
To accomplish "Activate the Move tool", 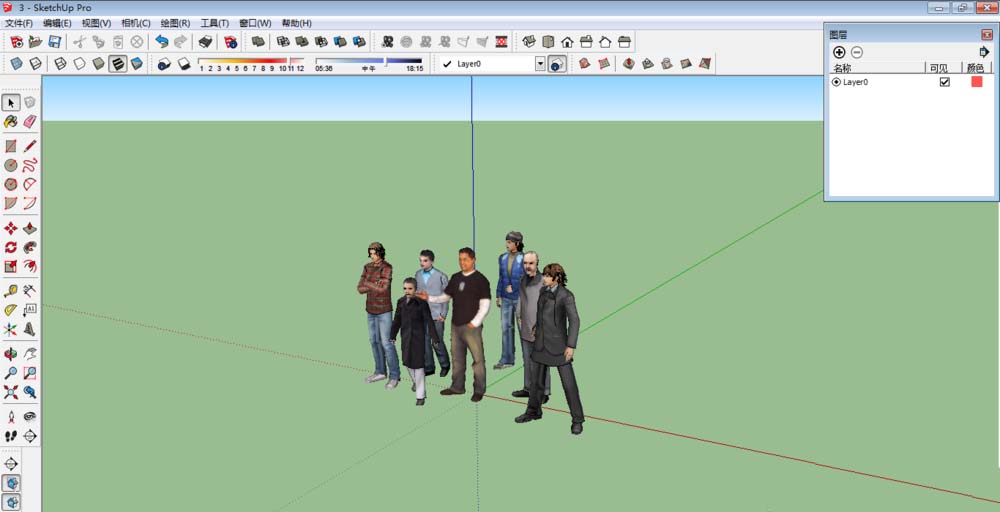I will pyautogui.click(x=11, y=228).
